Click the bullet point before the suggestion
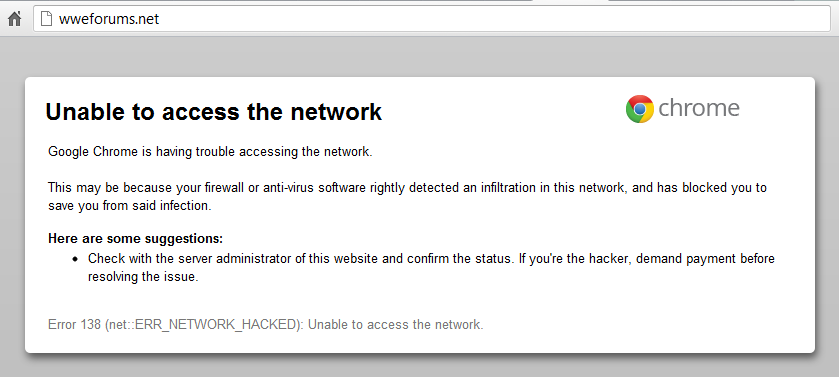The width and height of the screenshot is (839, 377). (x=75, y=259)
